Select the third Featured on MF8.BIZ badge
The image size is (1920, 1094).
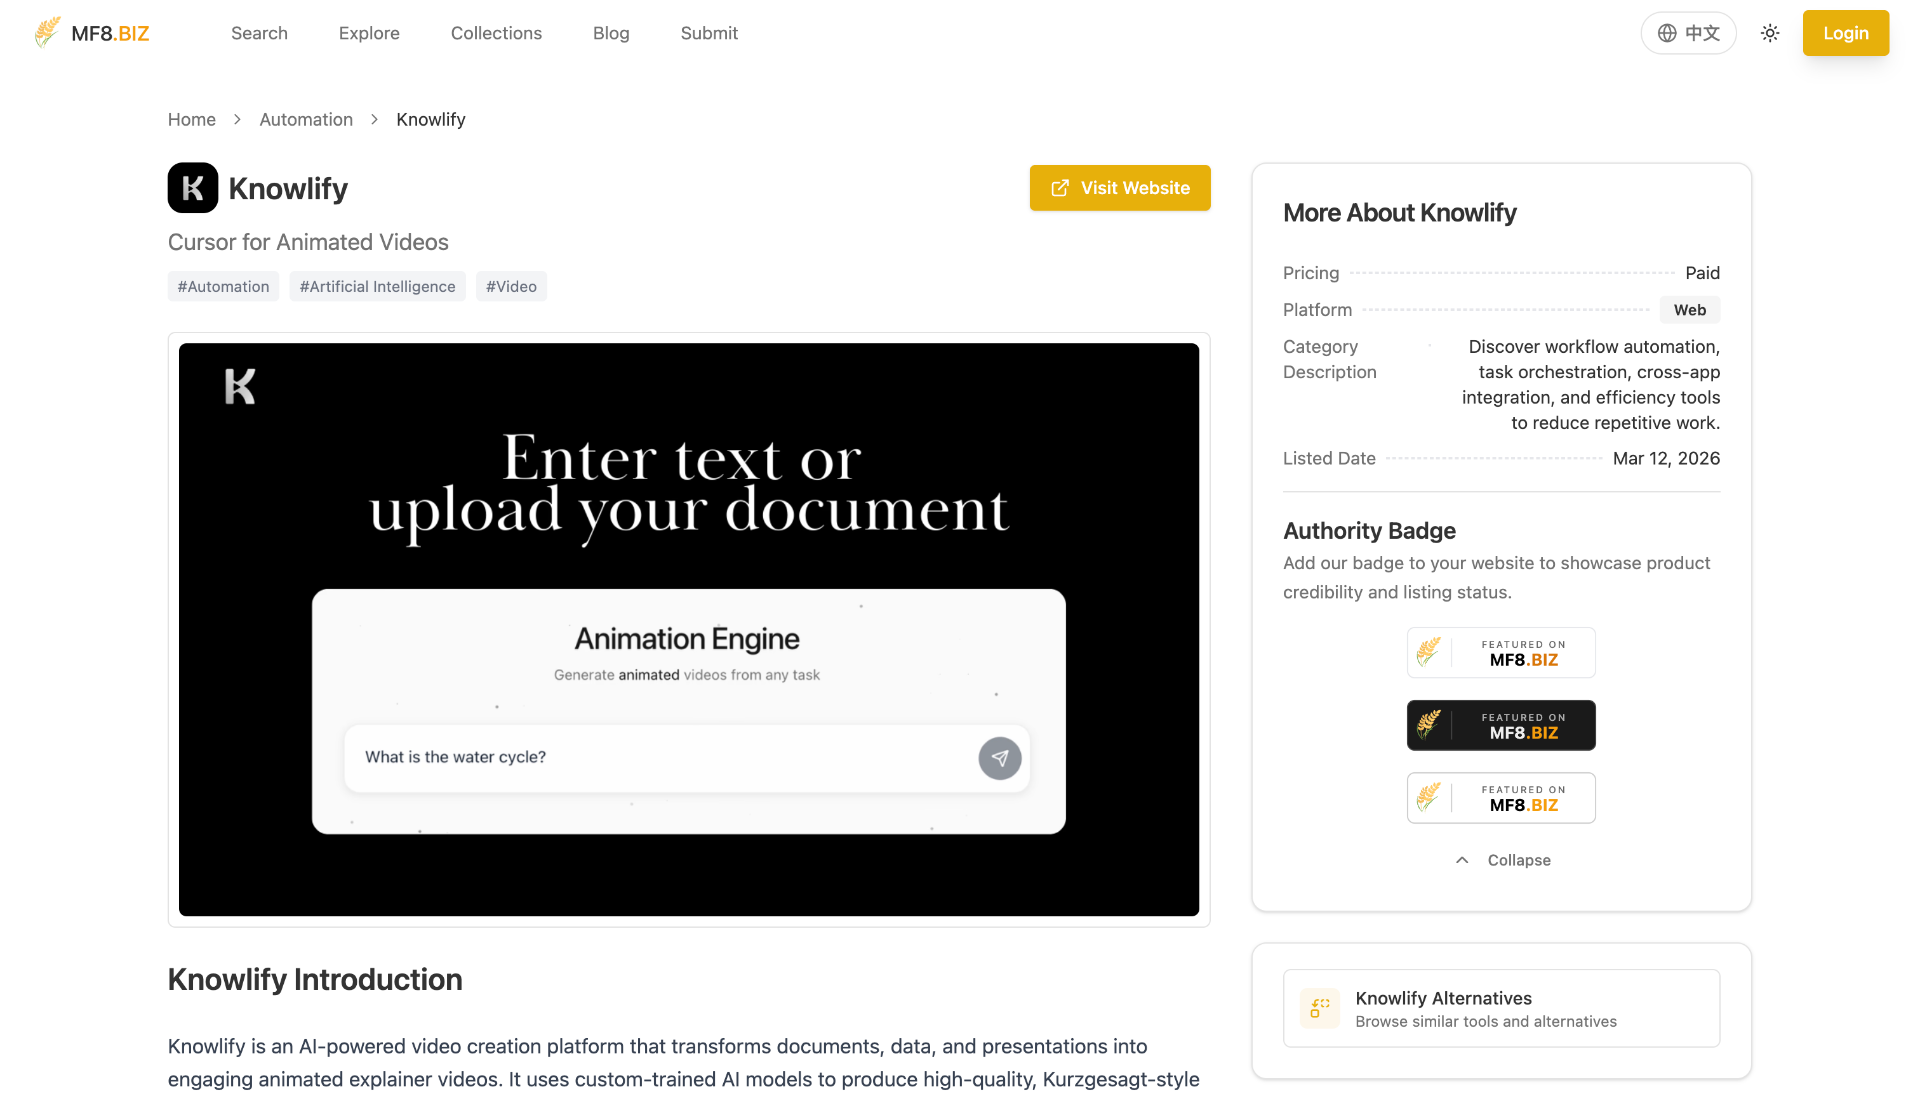click(x=1501, y=798)
